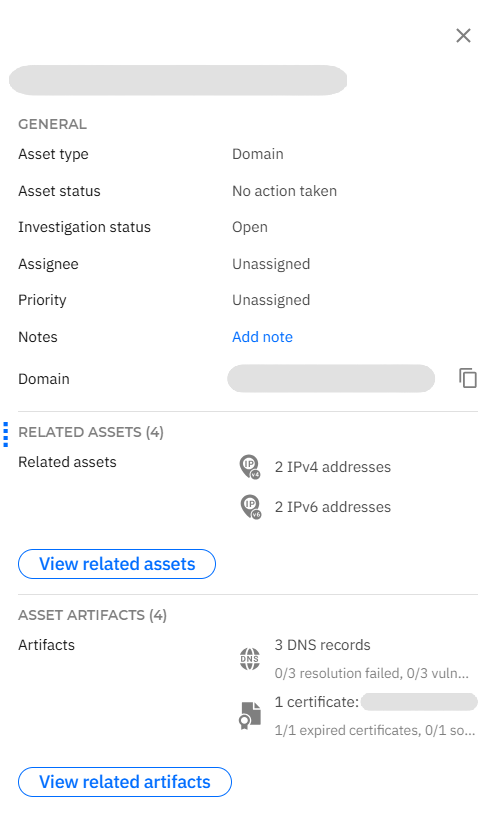Select the 2 IPv4 addresses entry
Screen dimensions: 490x837
coord(333,467)
